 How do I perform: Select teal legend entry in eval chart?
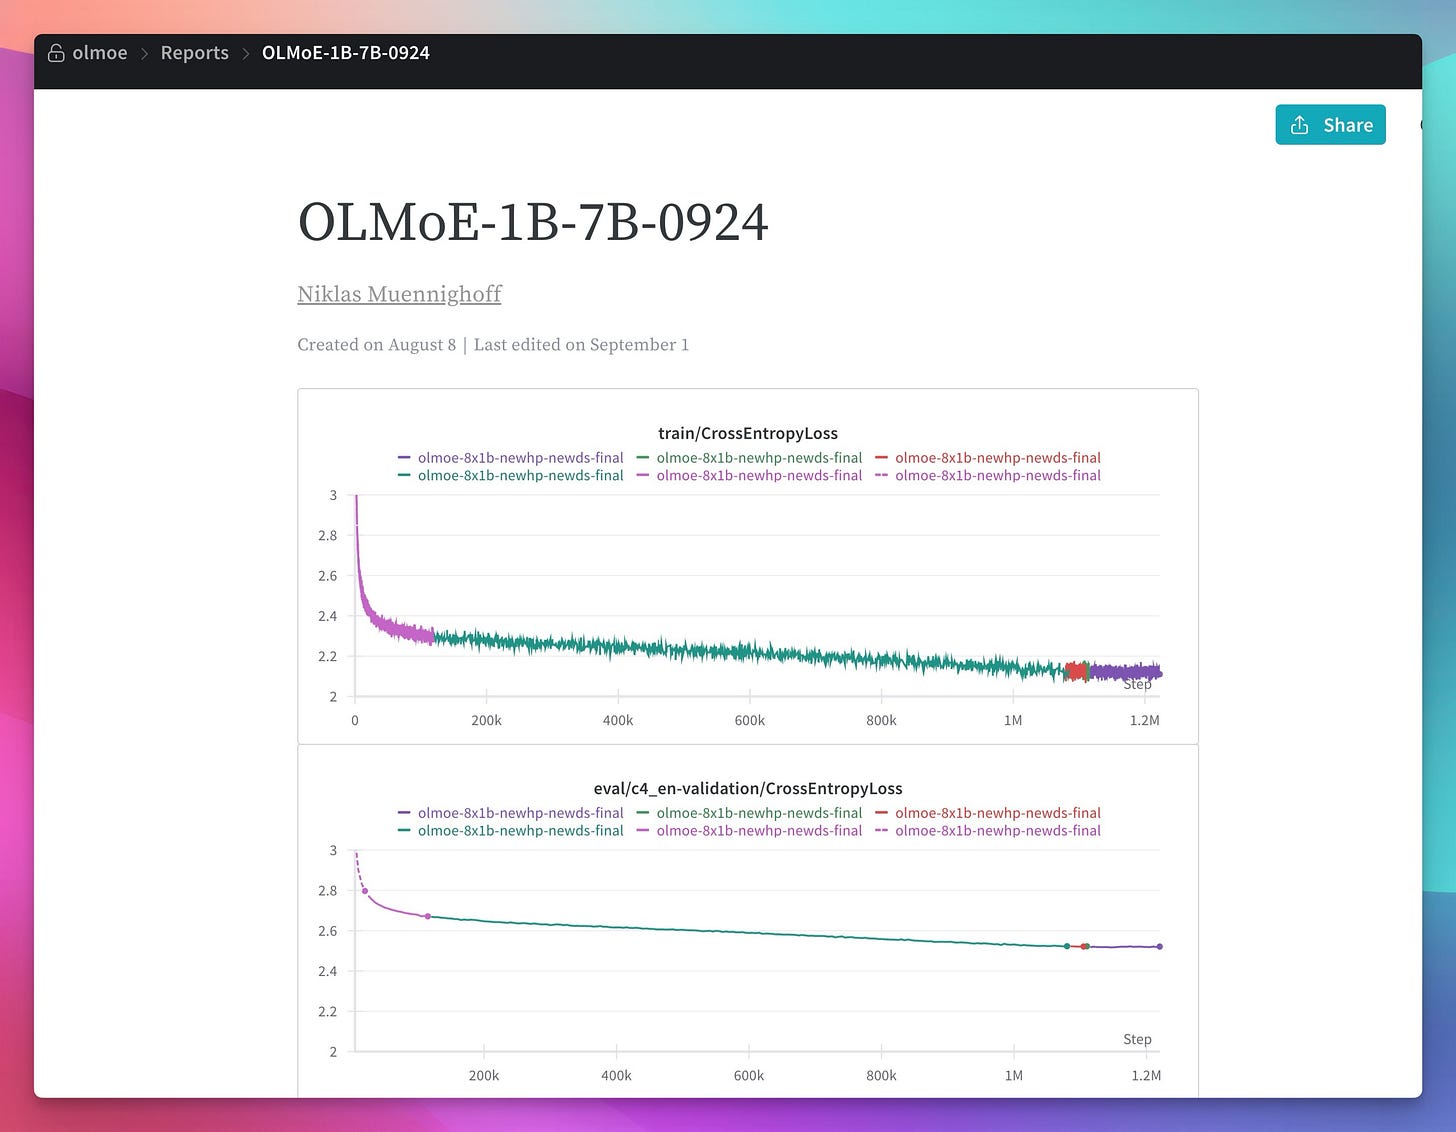(511, 831)
